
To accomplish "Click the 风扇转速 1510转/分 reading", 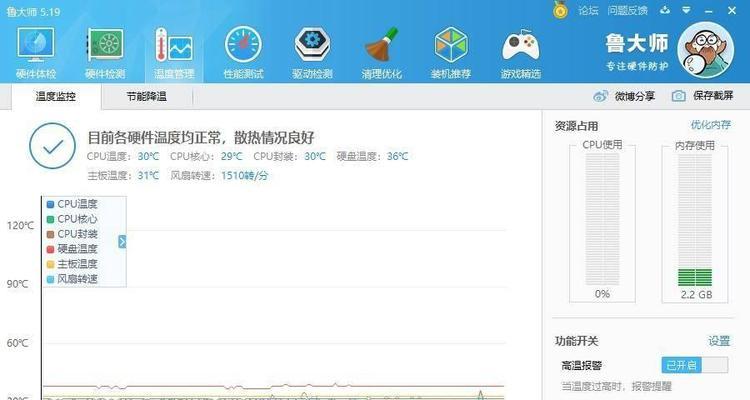I will point(220,176).
